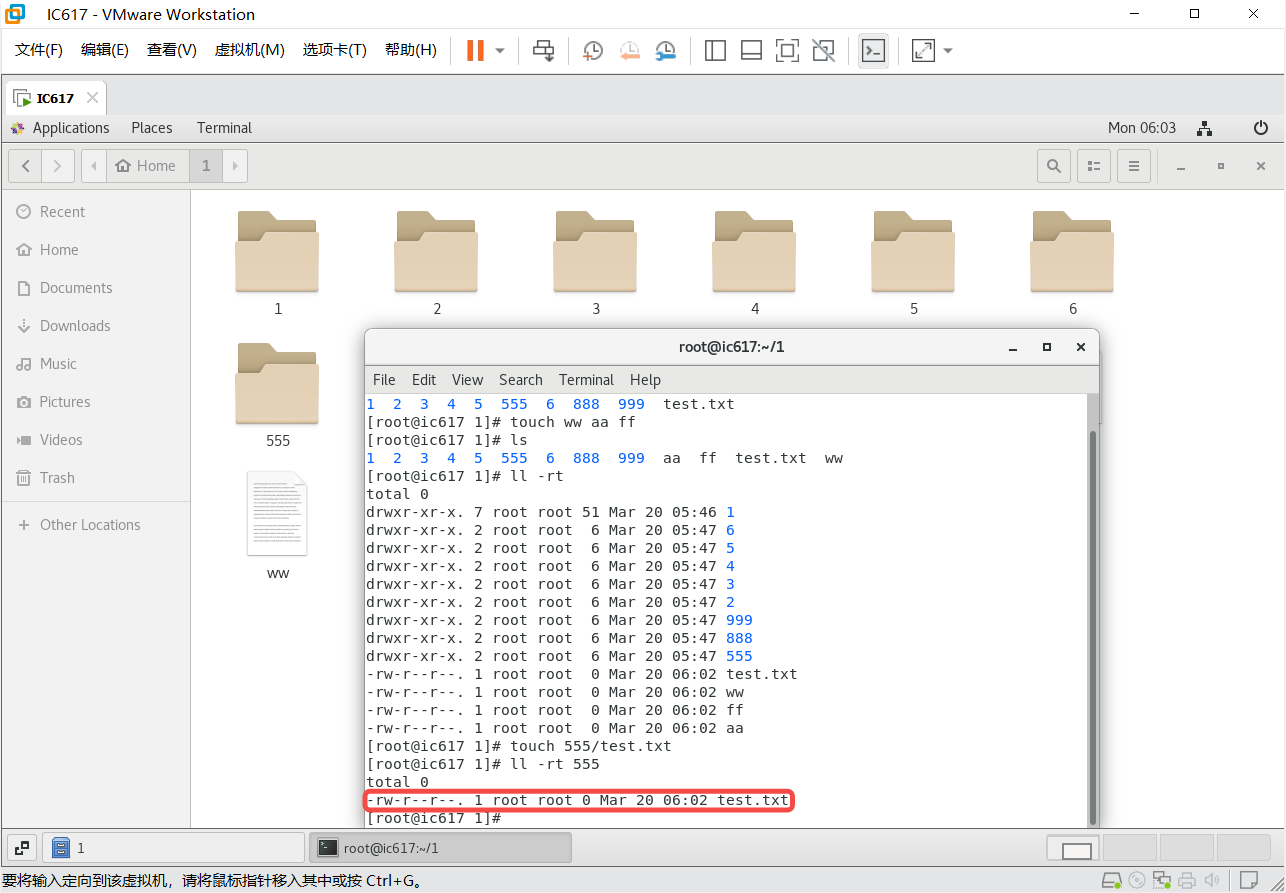
Task: Navigate to Home in the path bar
Action: pyautogui.click(x=146, y=166)
